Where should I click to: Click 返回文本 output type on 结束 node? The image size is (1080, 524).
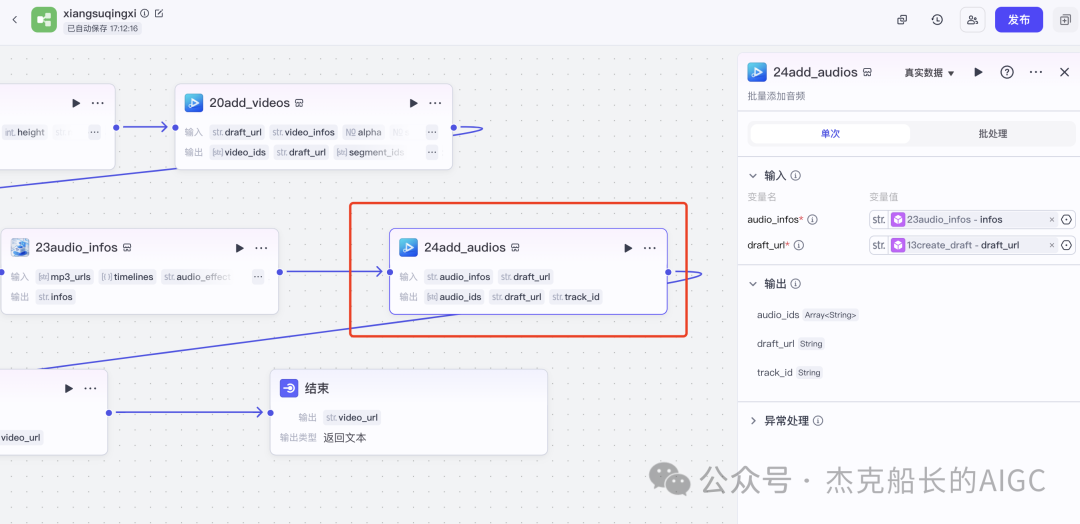[x=345, y=437]
